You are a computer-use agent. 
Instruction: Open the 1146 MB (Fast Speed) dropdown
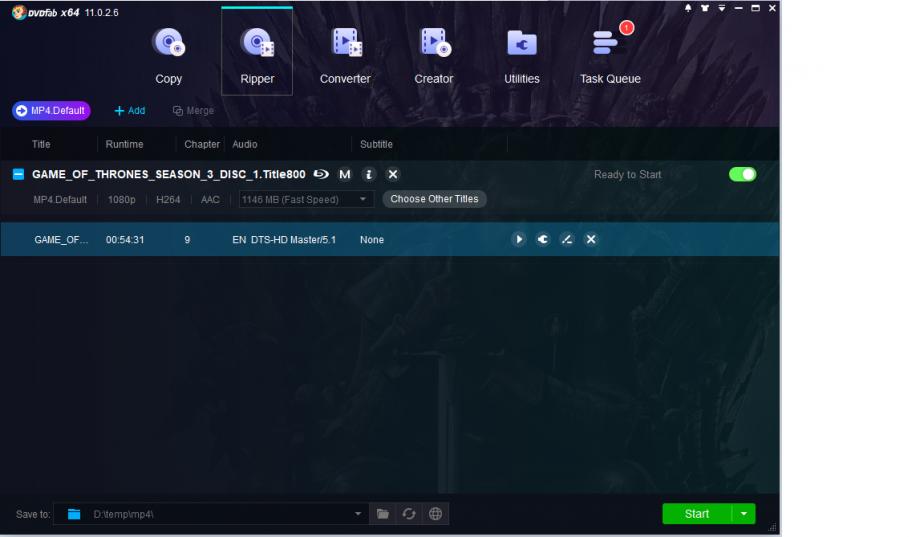coord(306,199)
